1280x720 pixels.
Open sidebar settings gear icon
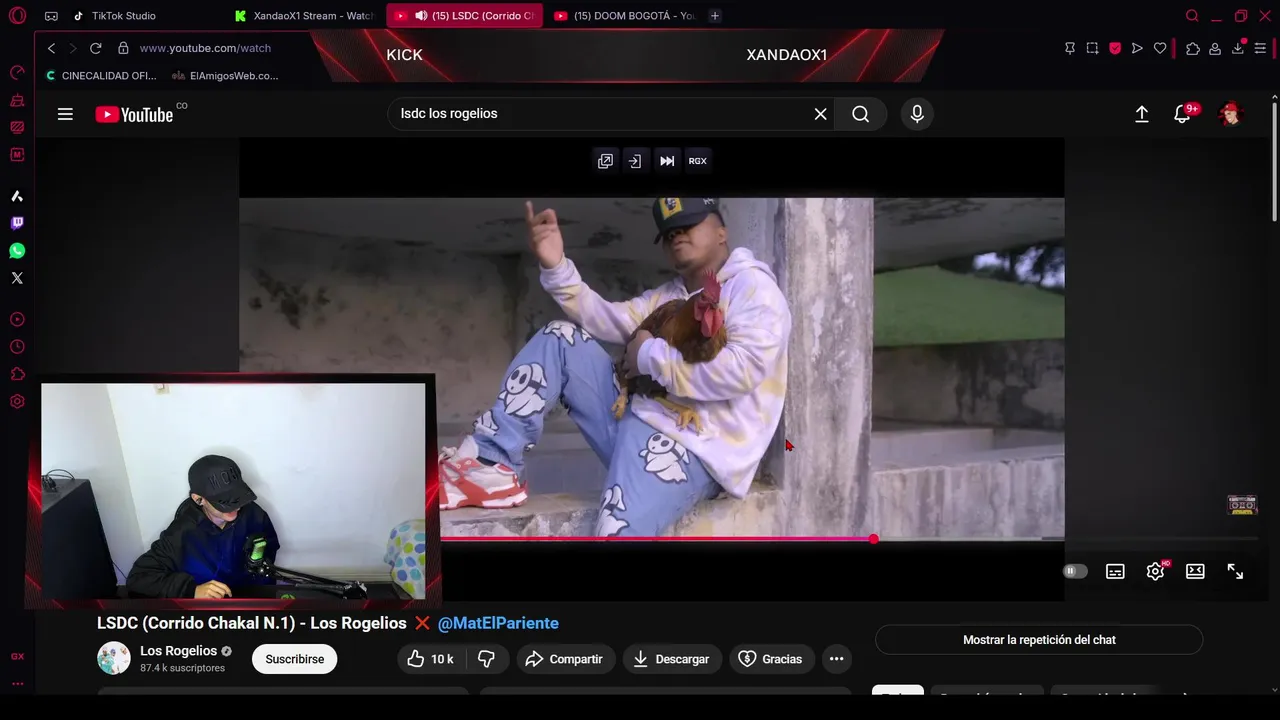coord(17,402)
